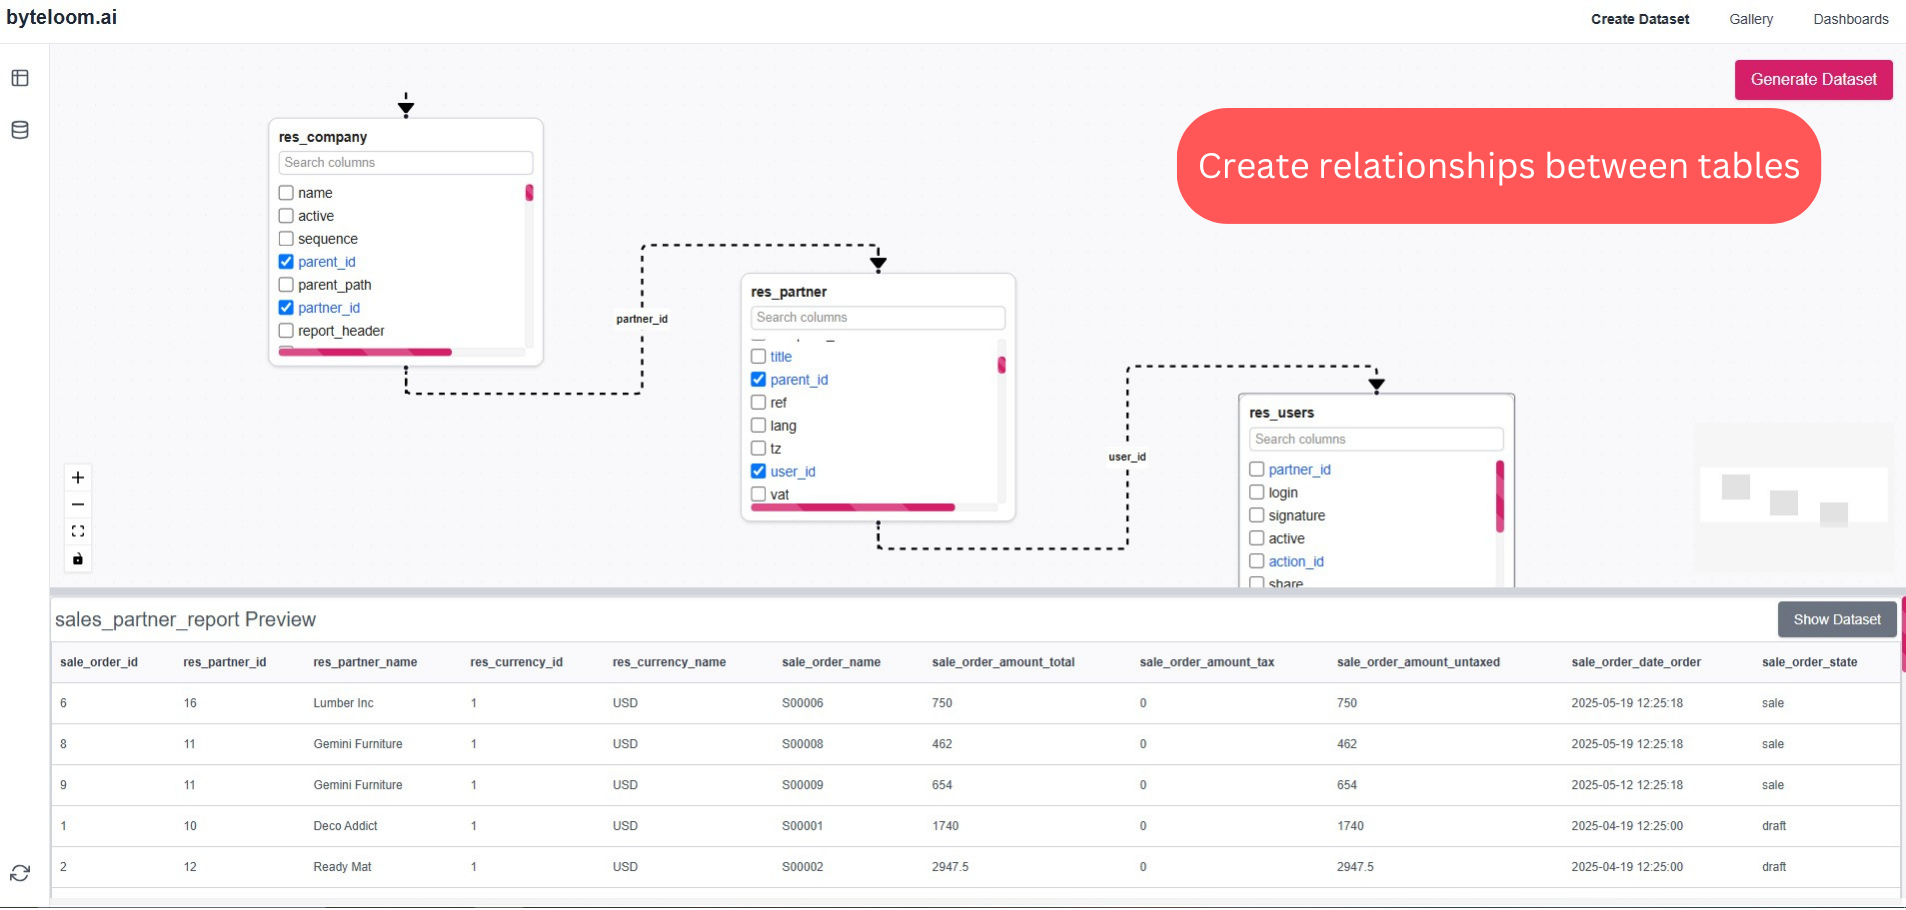The height and width of the screenshot is (910, 1906).
Task: Open the database sidebar icon
Action: tap(20, 130)
